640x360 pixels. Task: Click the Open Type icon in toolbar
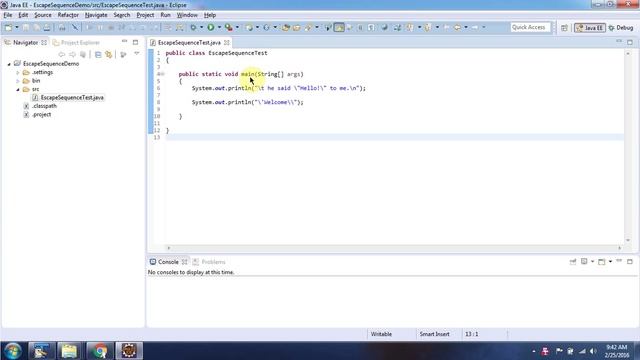click(286, 27)
